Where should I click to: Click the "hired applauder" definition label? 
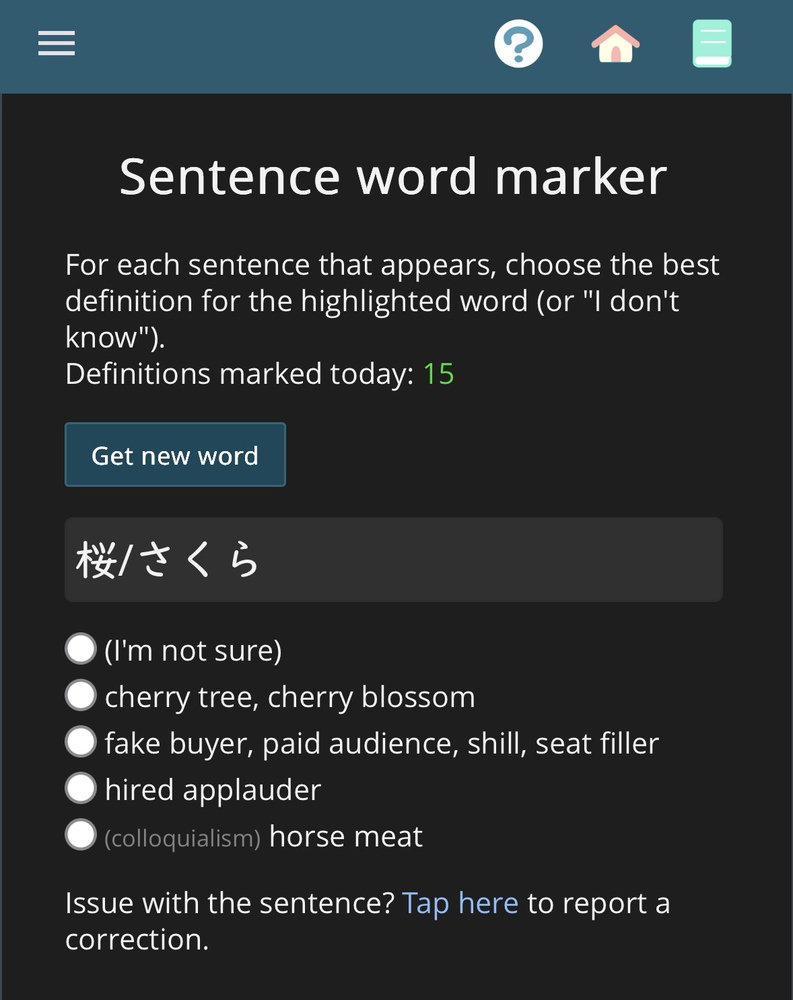click(213, 790)
